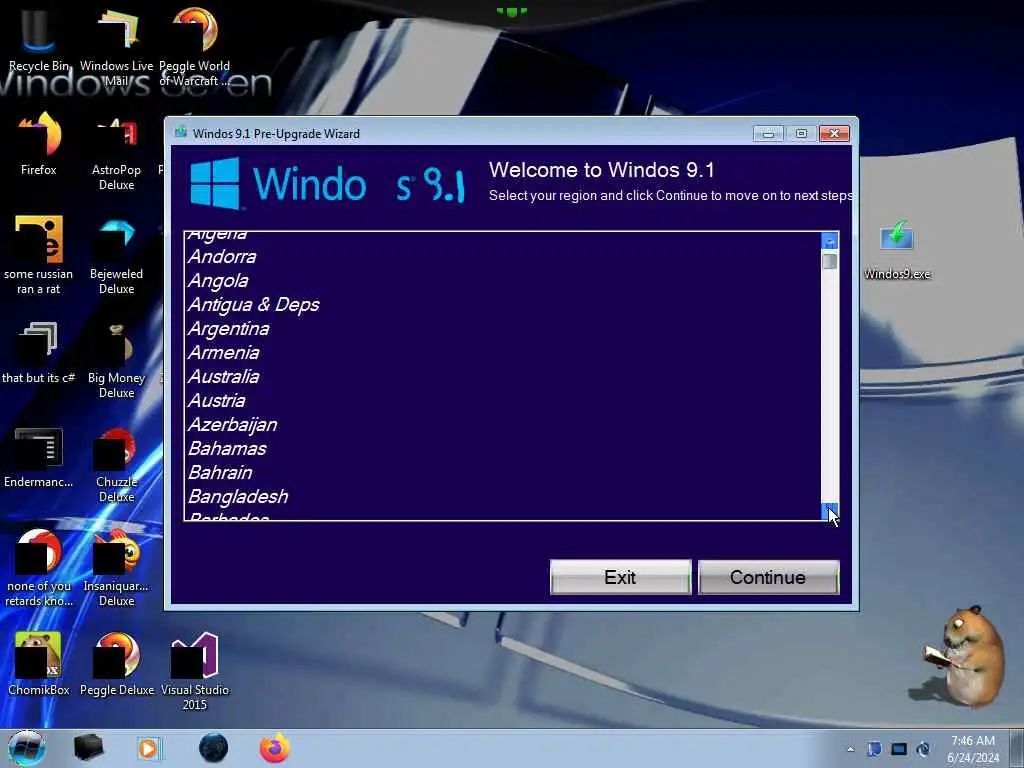
Task: Open the Endermanc... desktop icon
Action: point(39,457)
